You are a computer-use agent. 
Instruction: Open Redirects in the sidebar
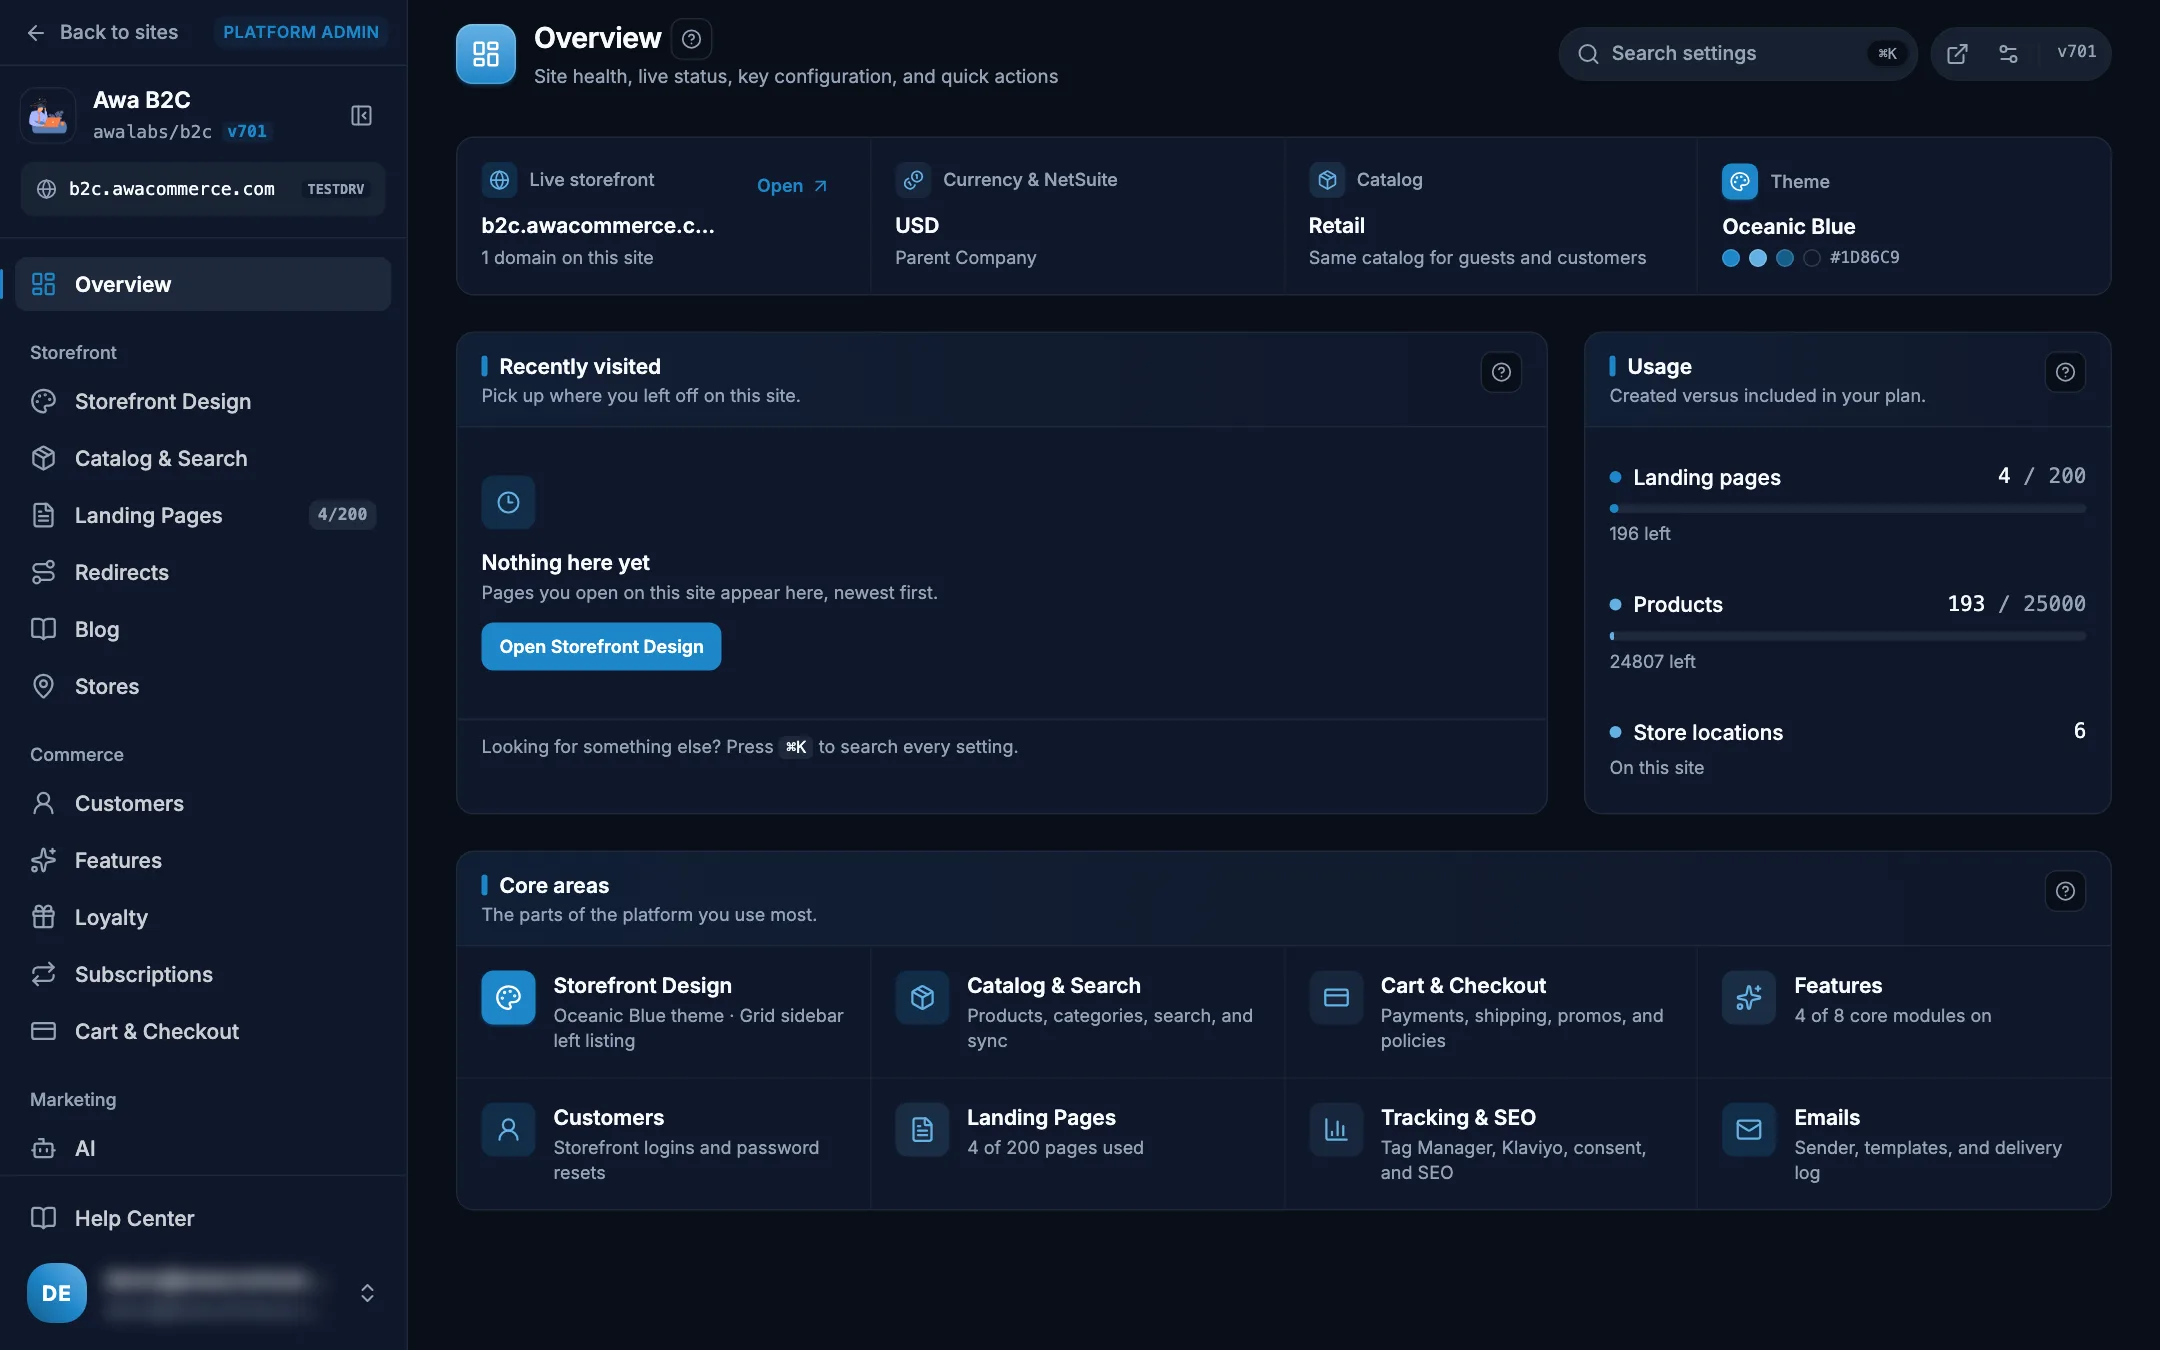pos(203,572)
